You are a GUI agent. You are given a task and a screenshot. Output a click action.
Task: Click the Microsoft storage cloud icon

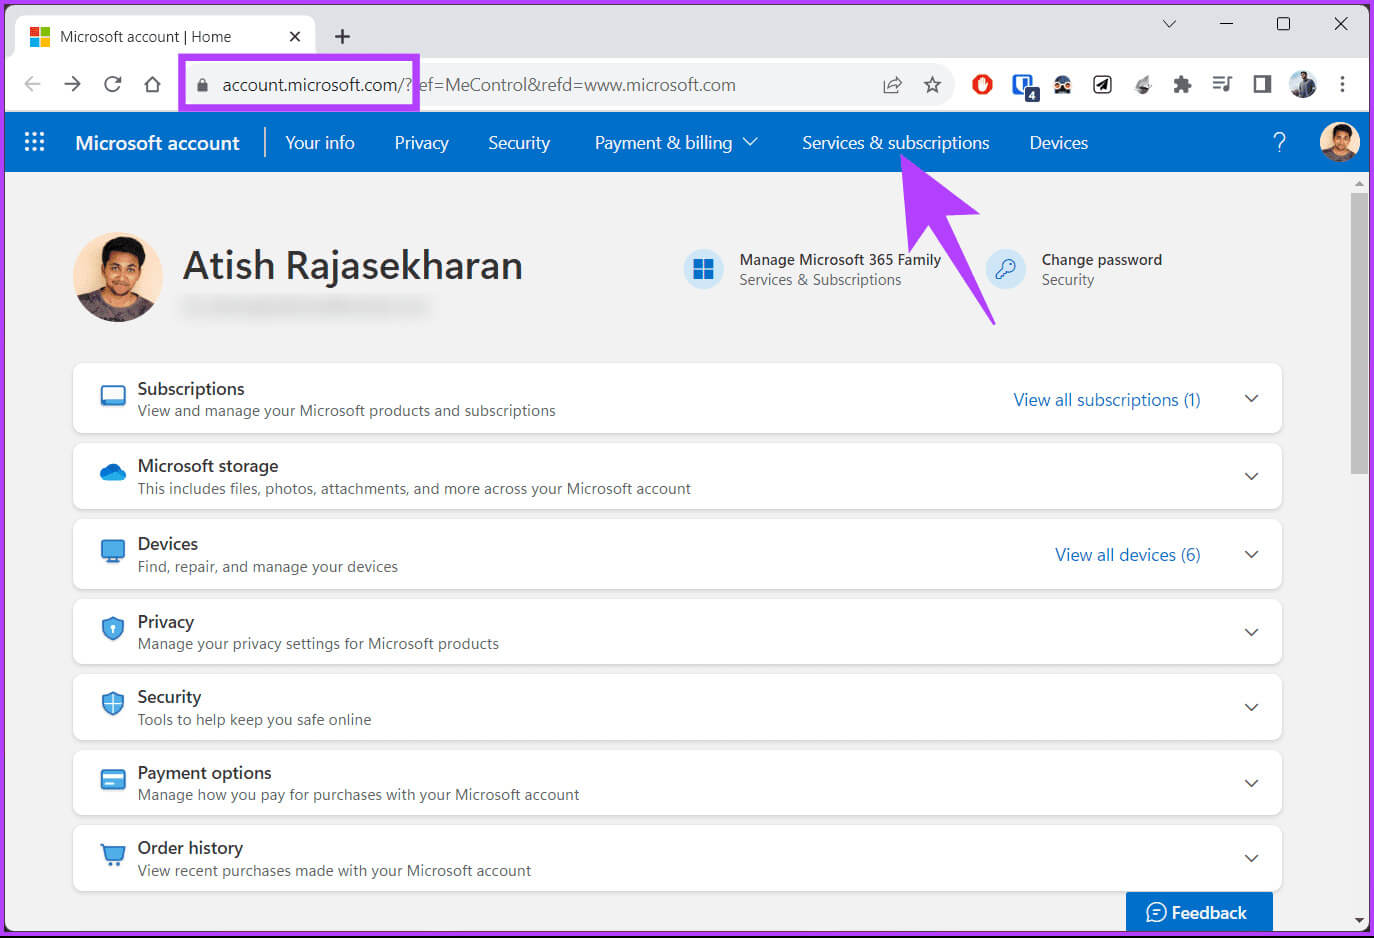tap(113, 472)
